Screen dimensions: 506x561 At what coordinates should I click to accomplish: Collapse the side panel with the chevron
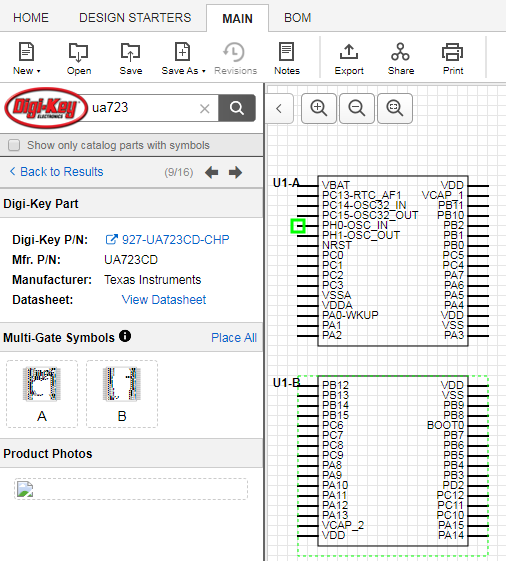coord(279,108)
